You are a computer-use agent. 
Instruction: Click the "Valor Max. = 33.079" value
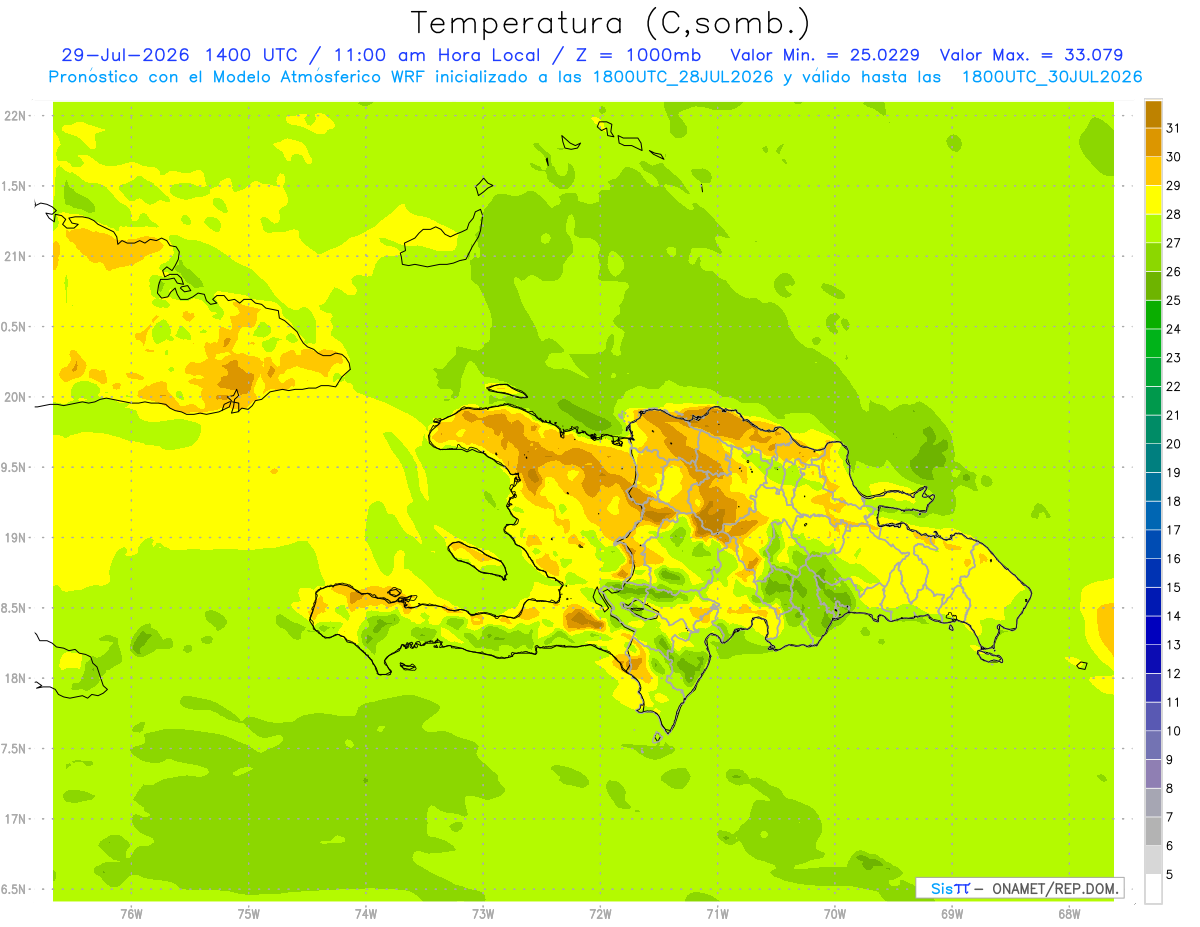click(x=1031, y=55)
